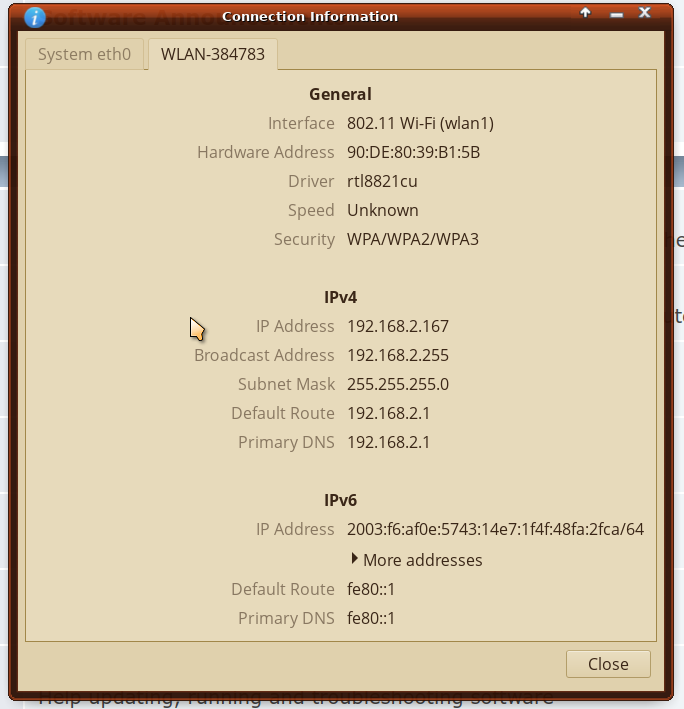Switch to the System eth0 tab
Screen dimensions: 684x709
84,54
